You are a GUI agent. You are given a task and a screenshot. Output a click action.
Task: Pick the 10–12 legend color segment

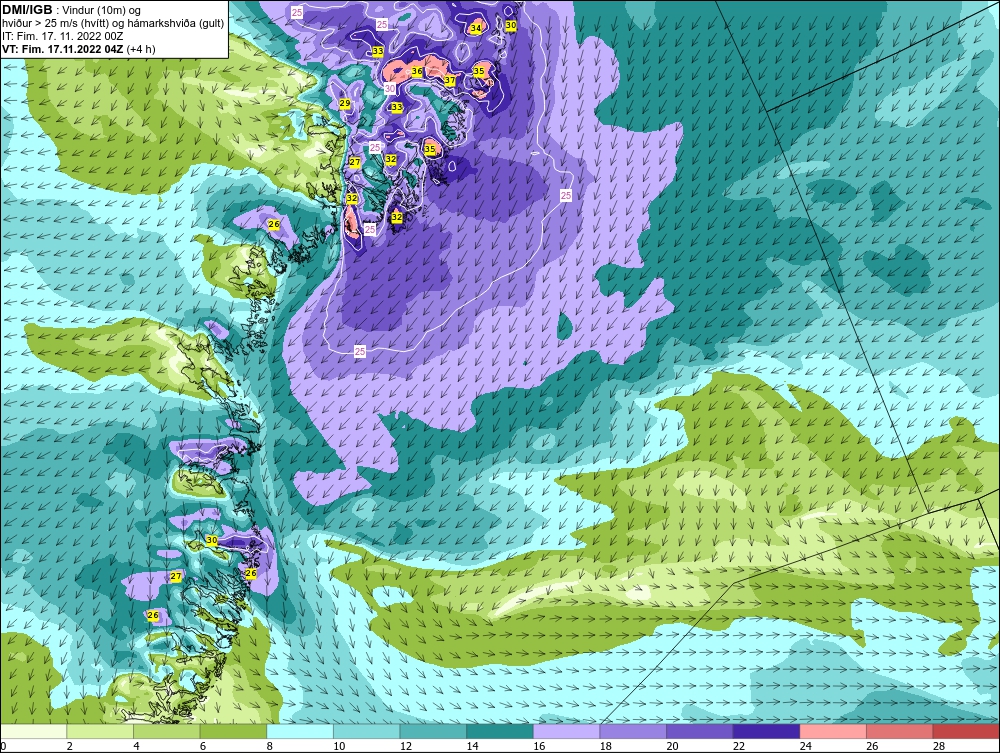coord(367,731)
